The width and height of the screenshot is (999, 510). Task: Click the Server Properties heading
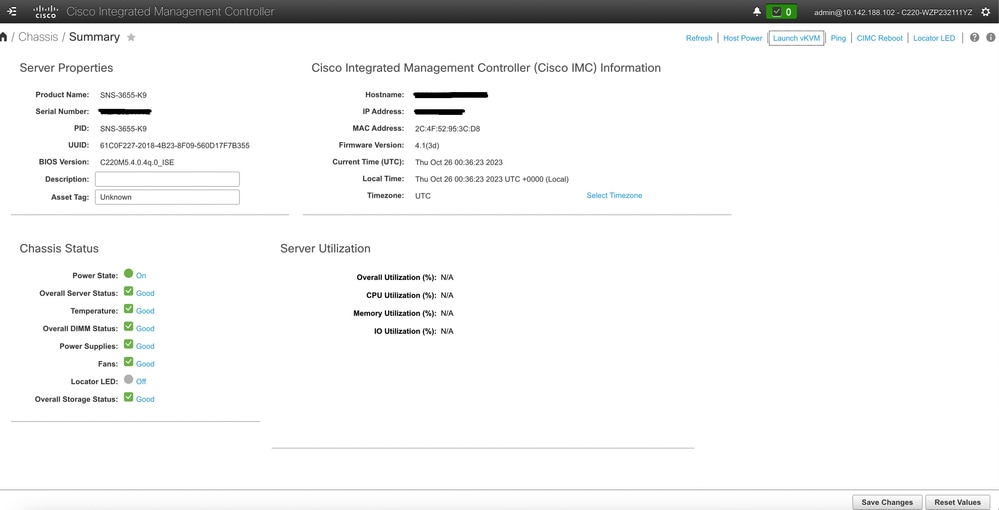click(66, 68)
